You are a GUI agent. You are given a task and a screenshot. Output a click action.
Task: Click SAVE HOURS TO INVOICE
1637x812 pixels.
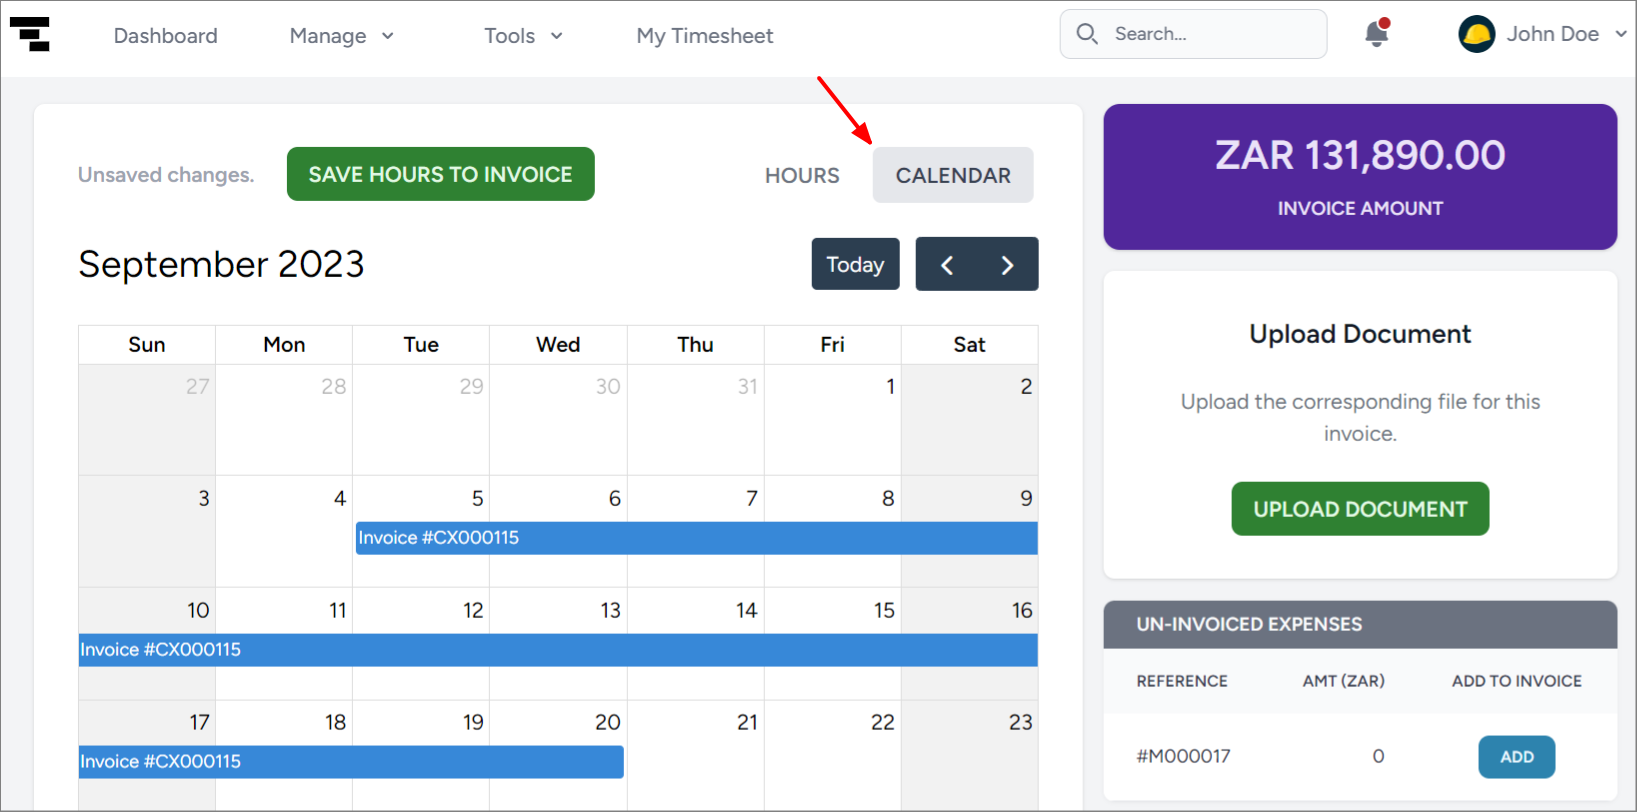tap(440, 174)
